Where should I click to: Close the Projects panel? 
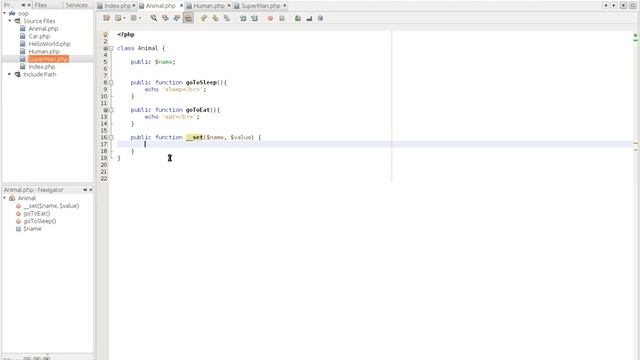(29, 5)
